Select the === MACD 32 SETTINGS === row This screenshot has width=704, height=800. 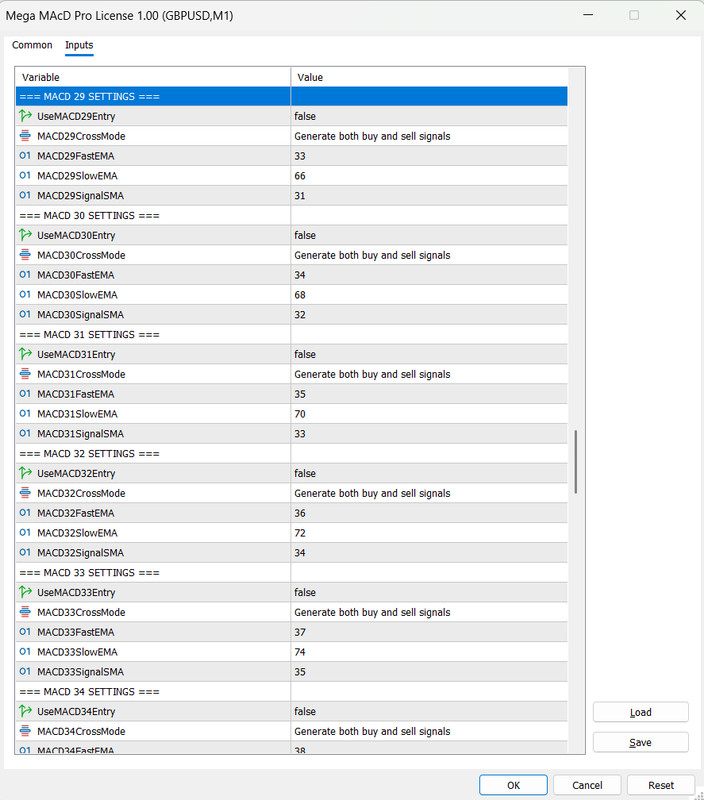tap(291, 453)
